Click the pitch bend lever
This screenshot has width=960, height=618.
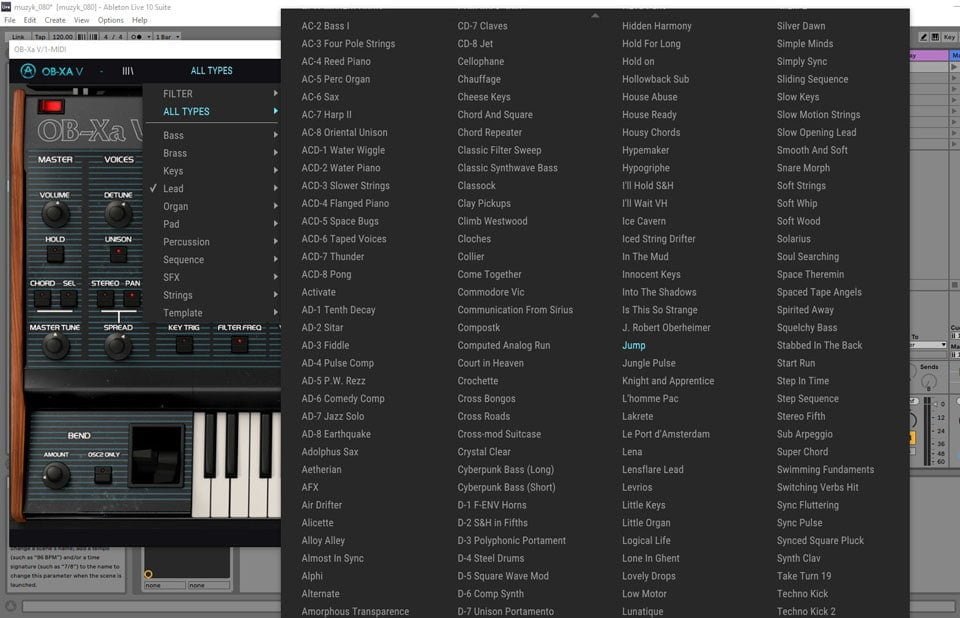pyautogui.click(x=157, y=456)
